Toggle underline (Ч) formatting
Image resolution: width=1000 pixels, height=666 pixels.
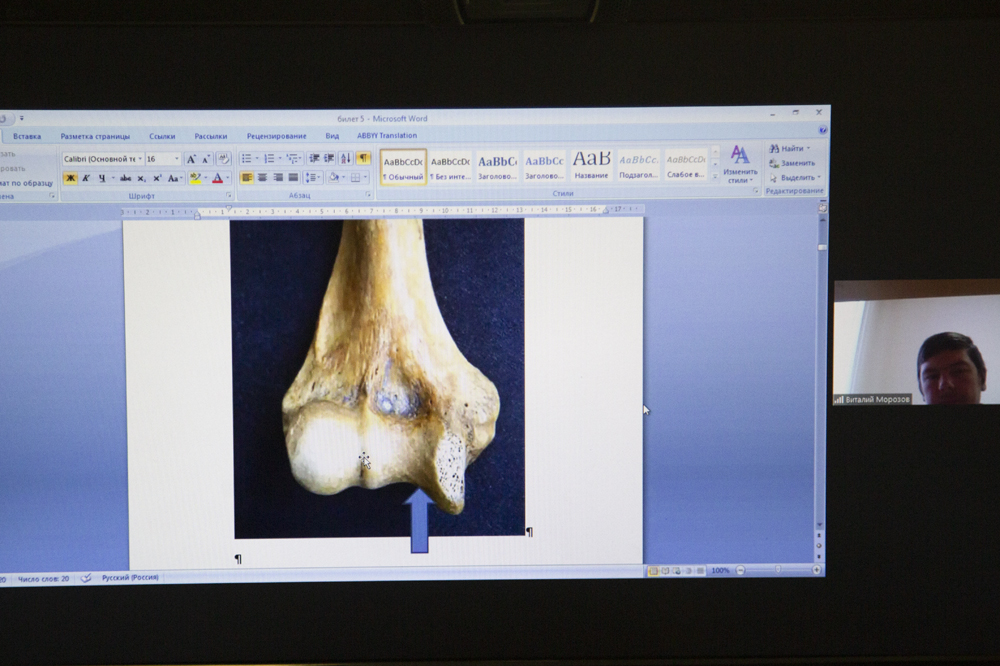[x=101, y=179]
